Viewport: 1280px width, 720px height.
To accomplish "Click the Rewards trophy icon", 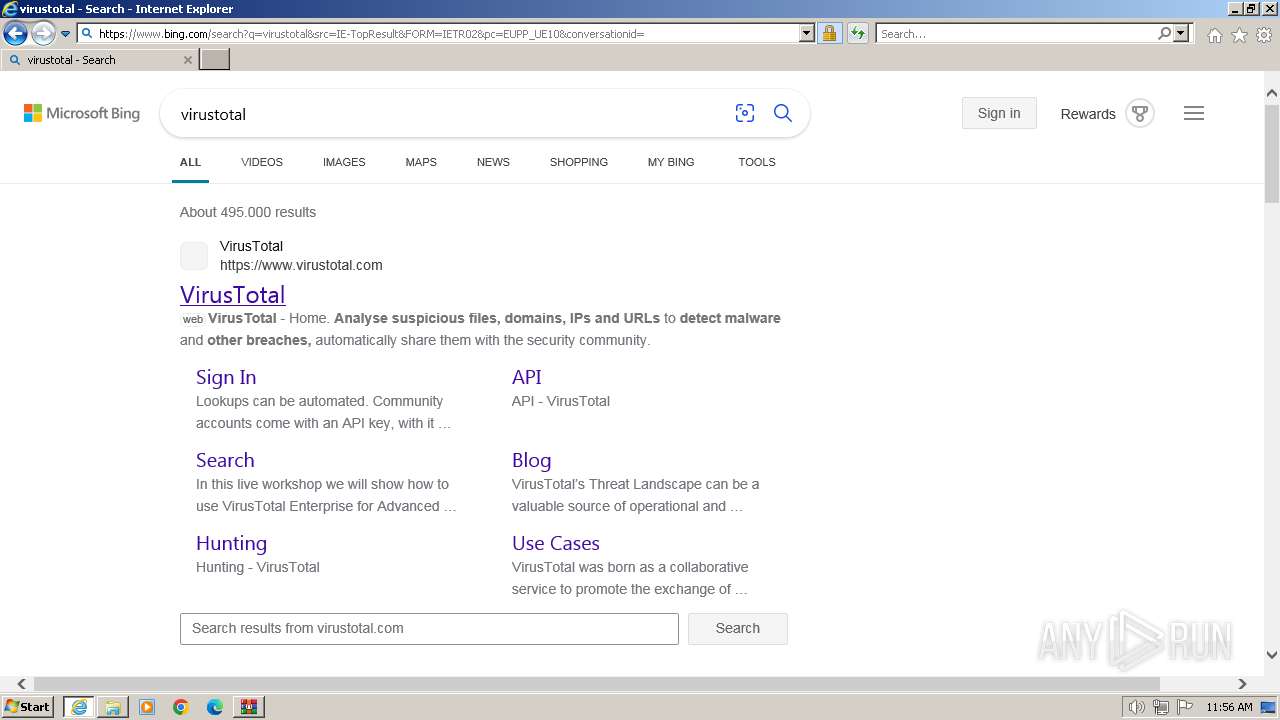I will pyautogui.click(x=1140, y=113).
